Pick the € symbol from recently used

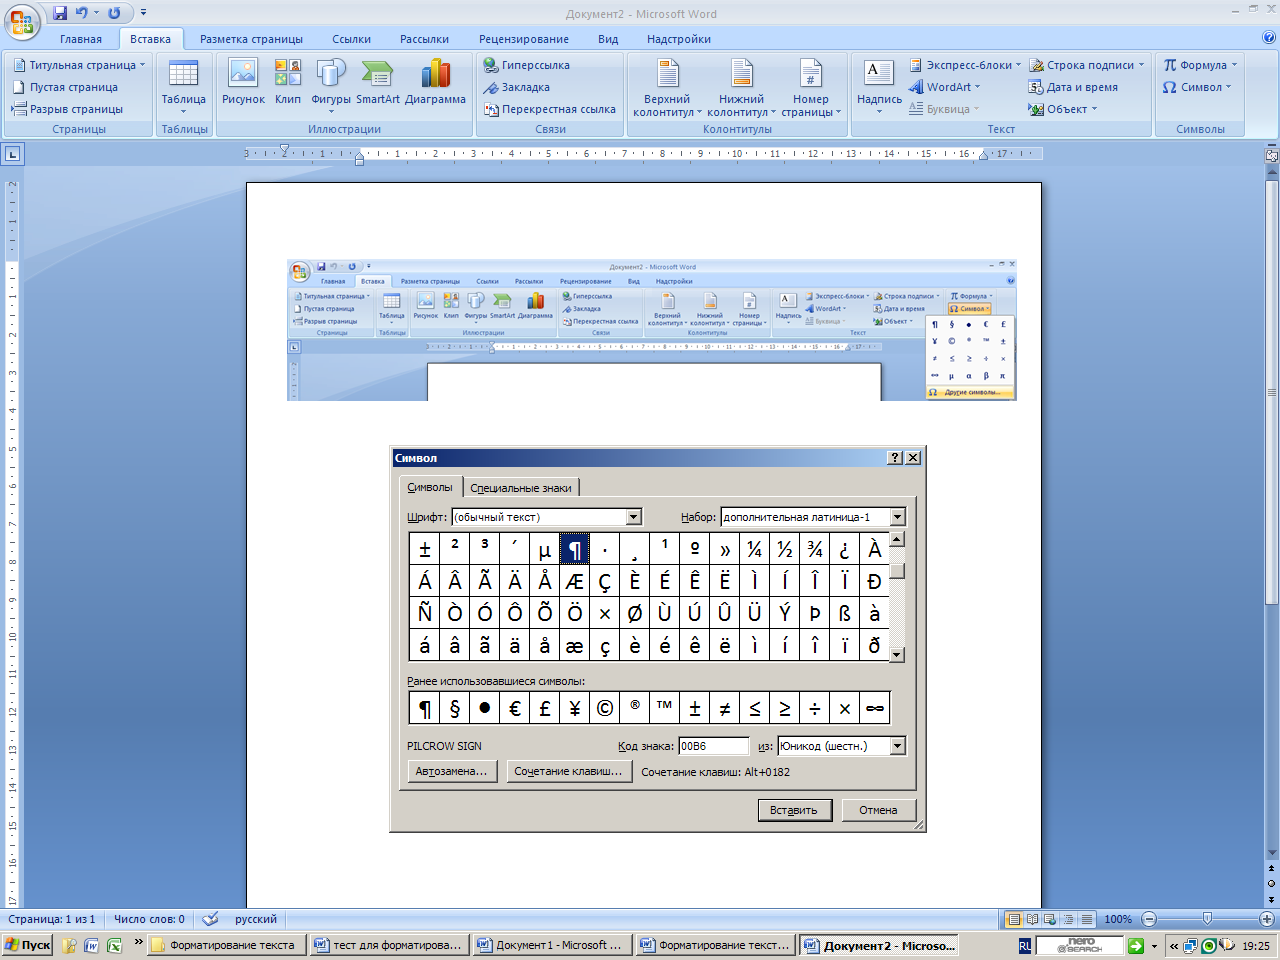515,708
